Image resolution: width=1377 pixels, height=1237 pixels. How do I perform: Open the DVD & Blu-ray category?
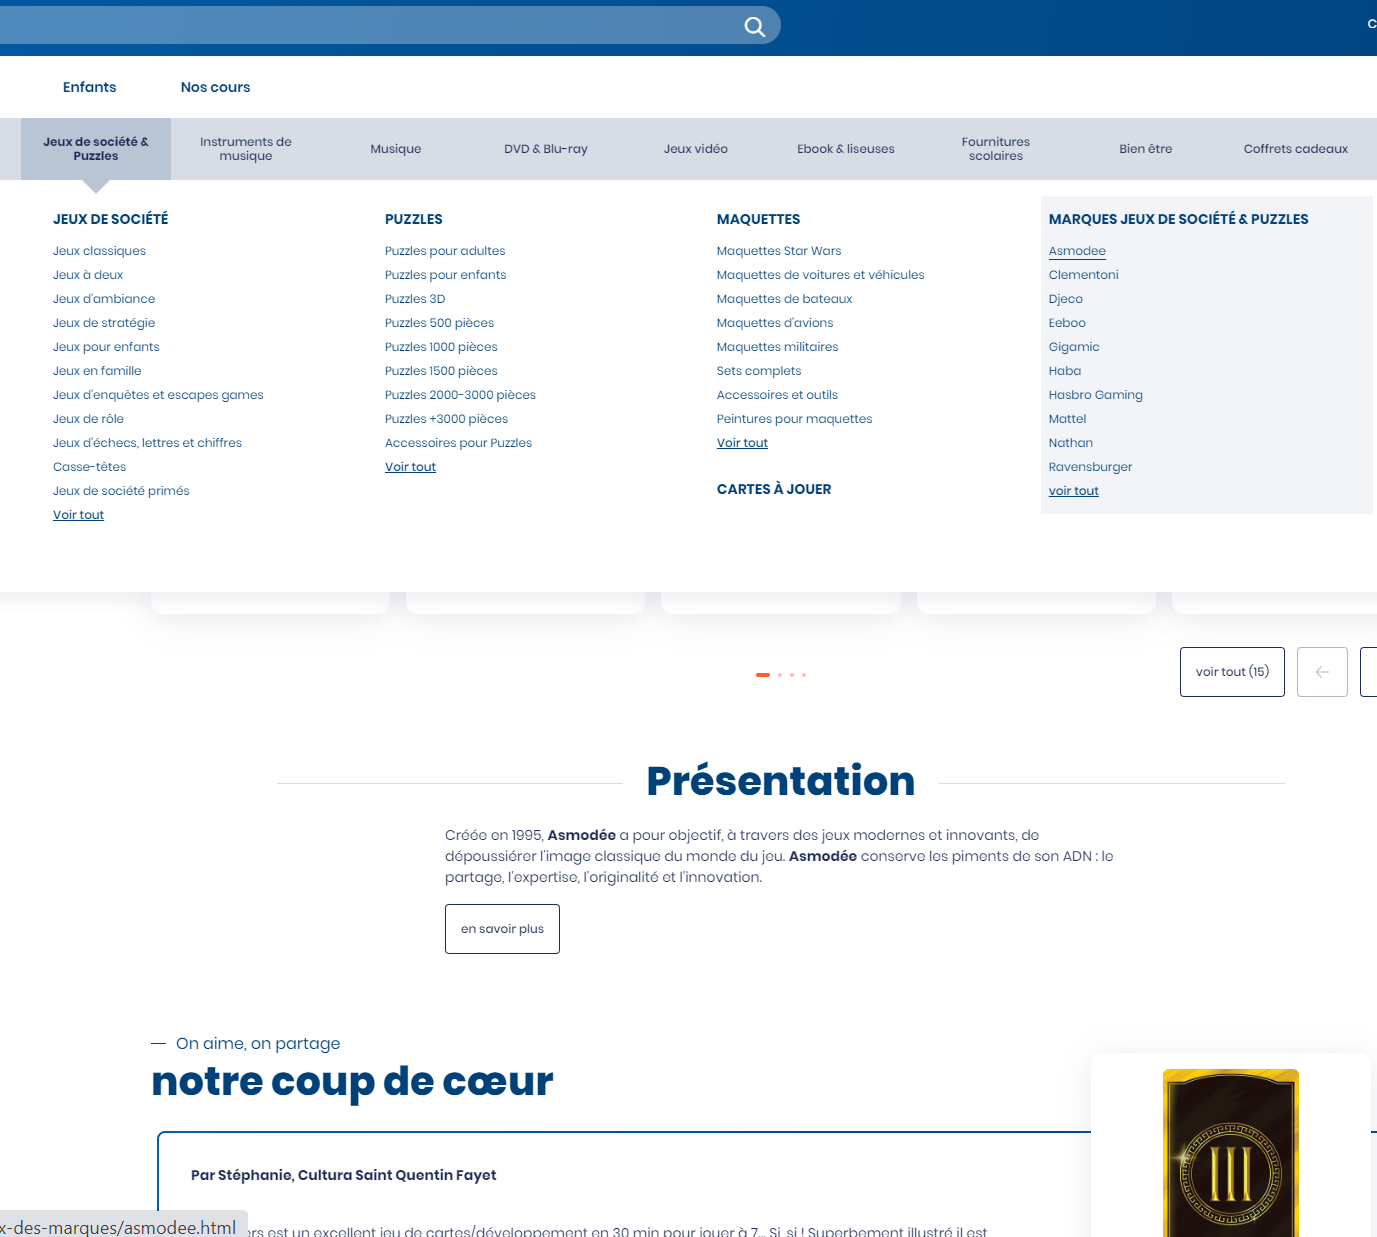coord(546,149)
